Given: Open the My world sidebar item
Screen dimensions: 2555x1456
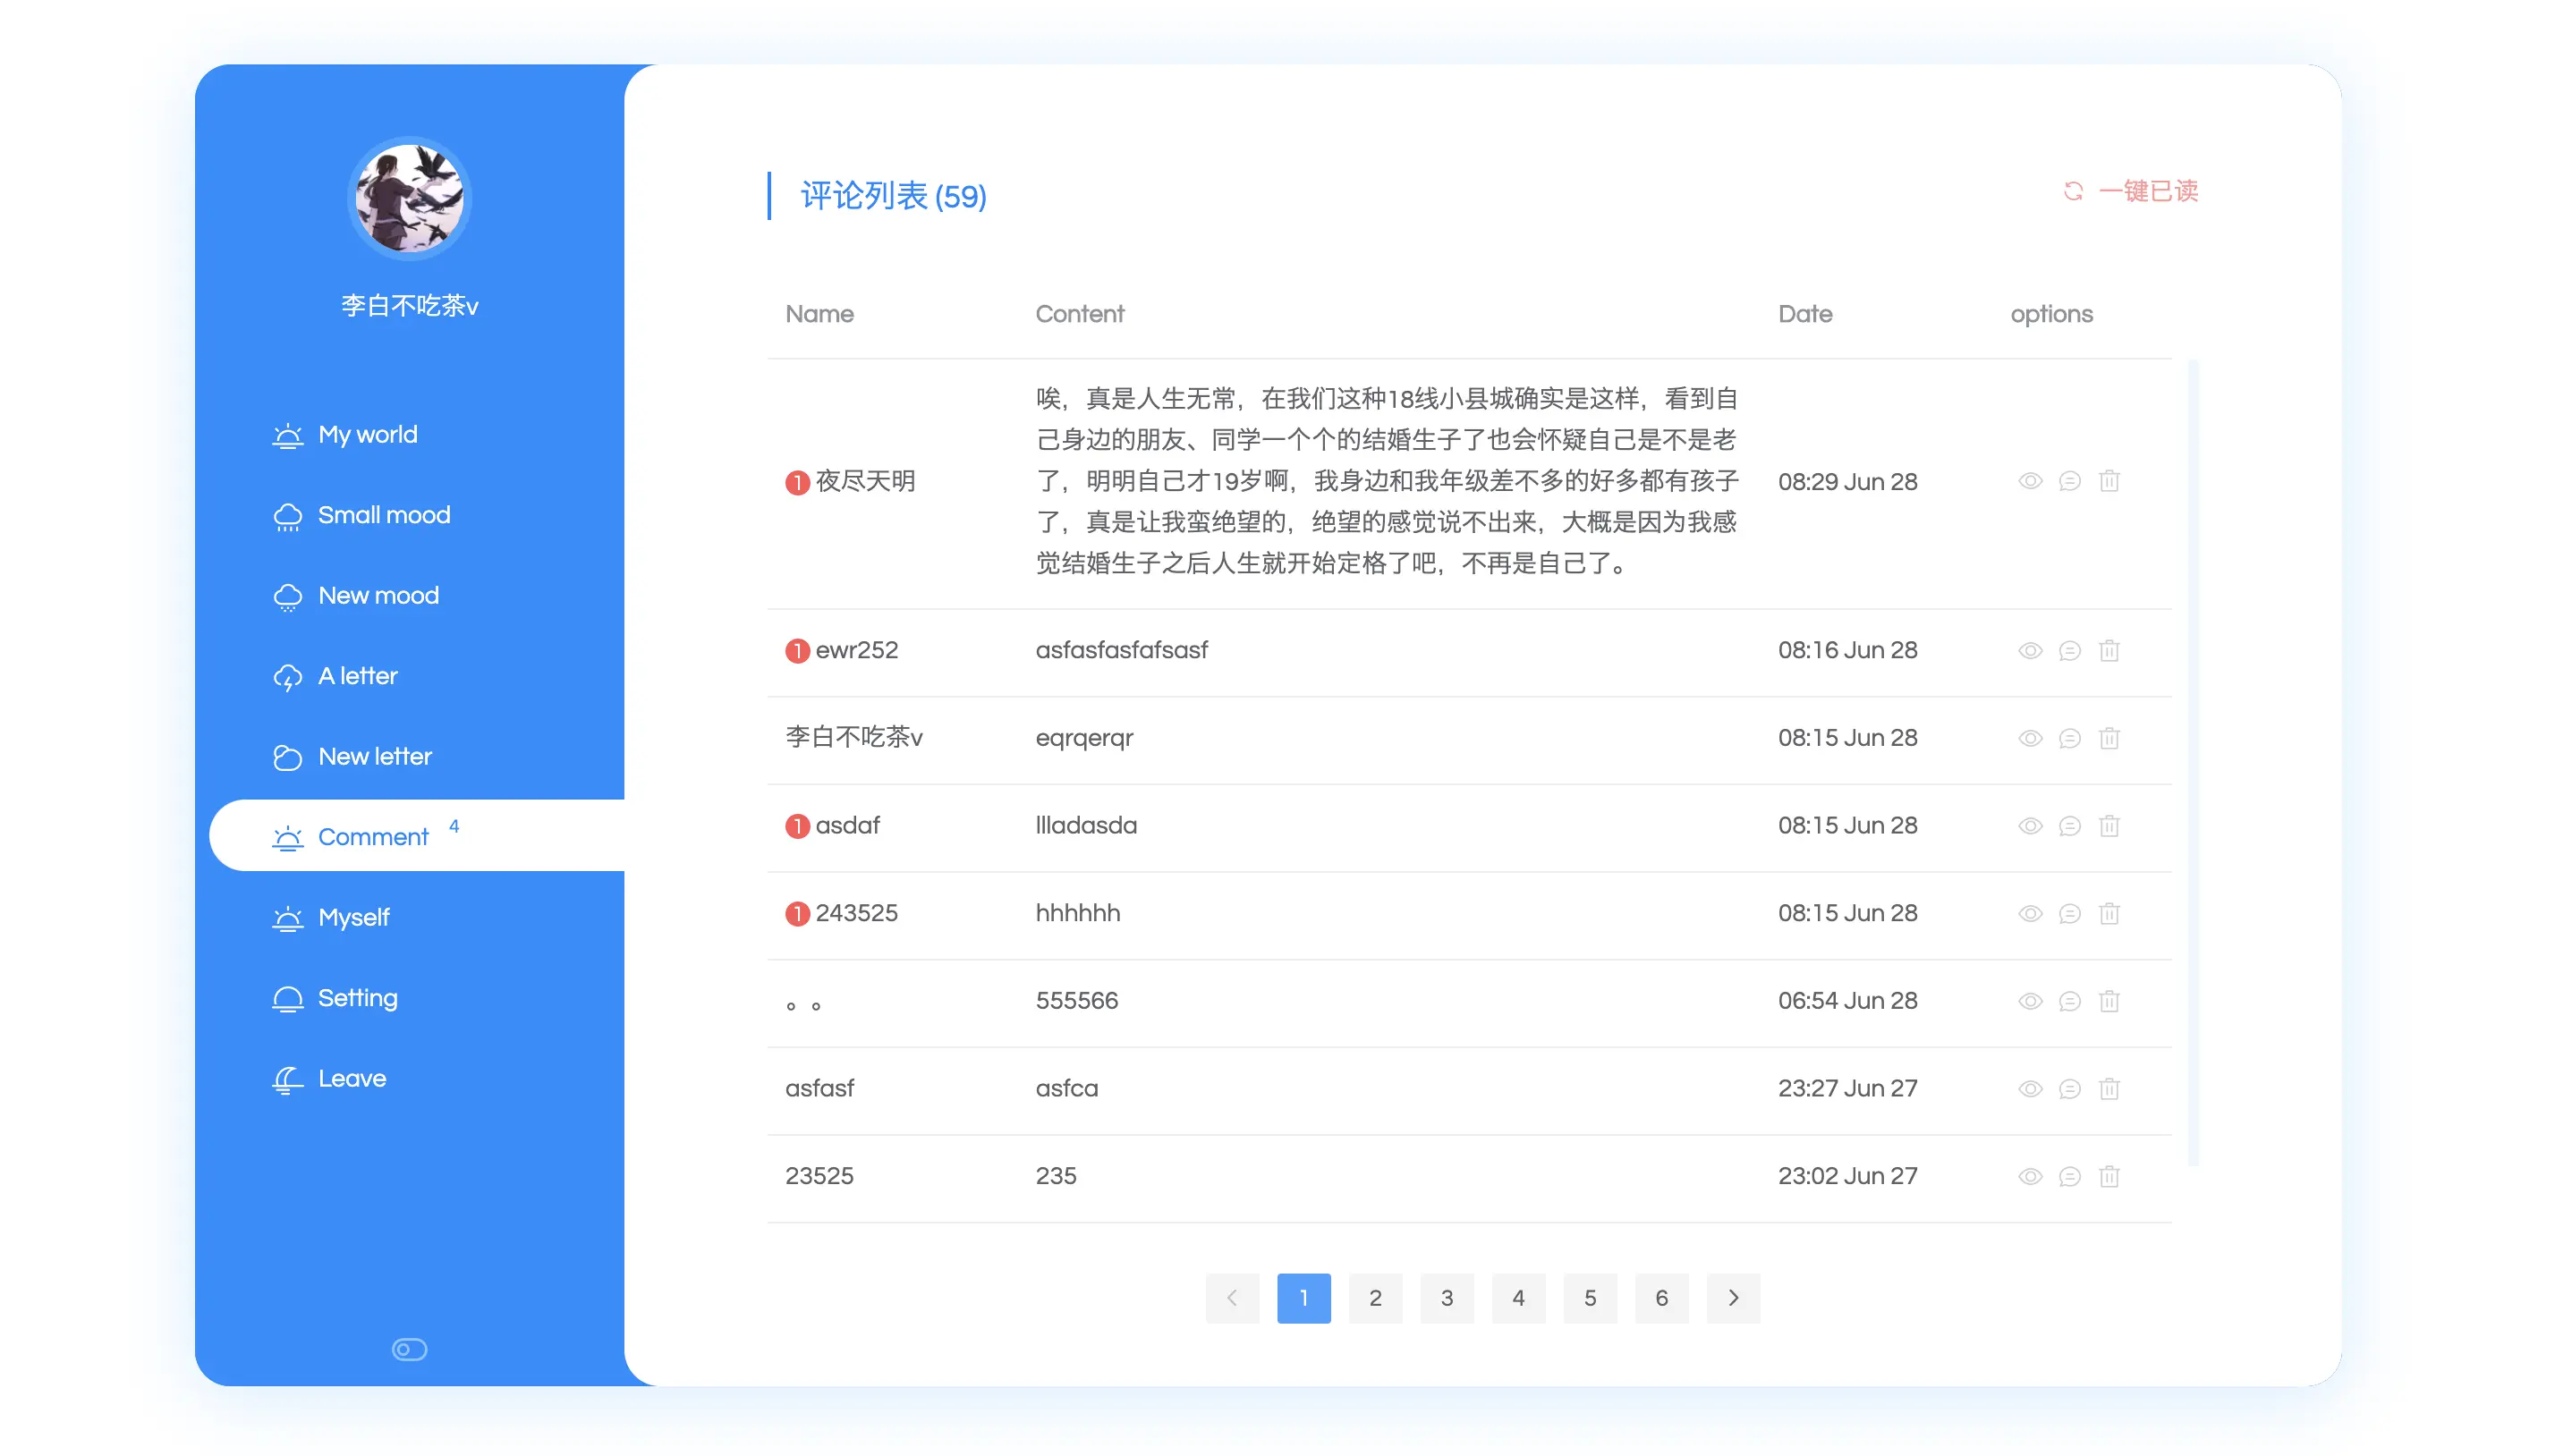Looking at the screenshot, I should [345, 435].
